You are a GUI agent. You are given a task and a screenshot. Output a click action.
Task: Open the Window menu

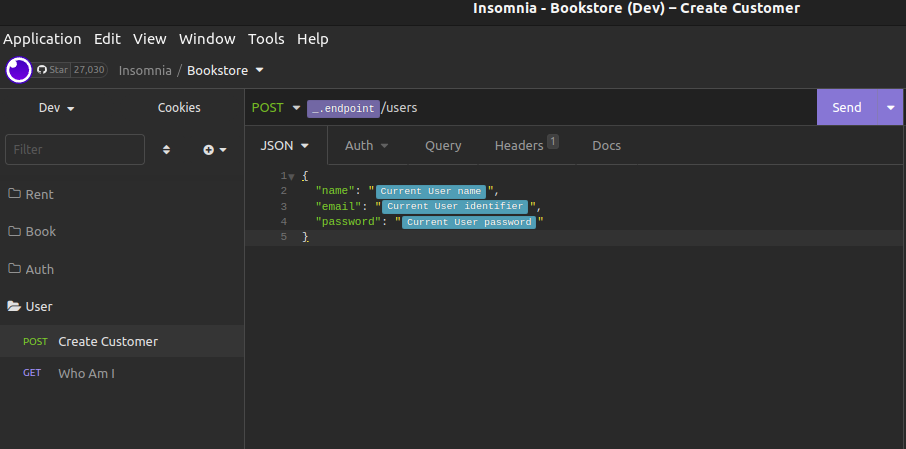coord(207,39)
